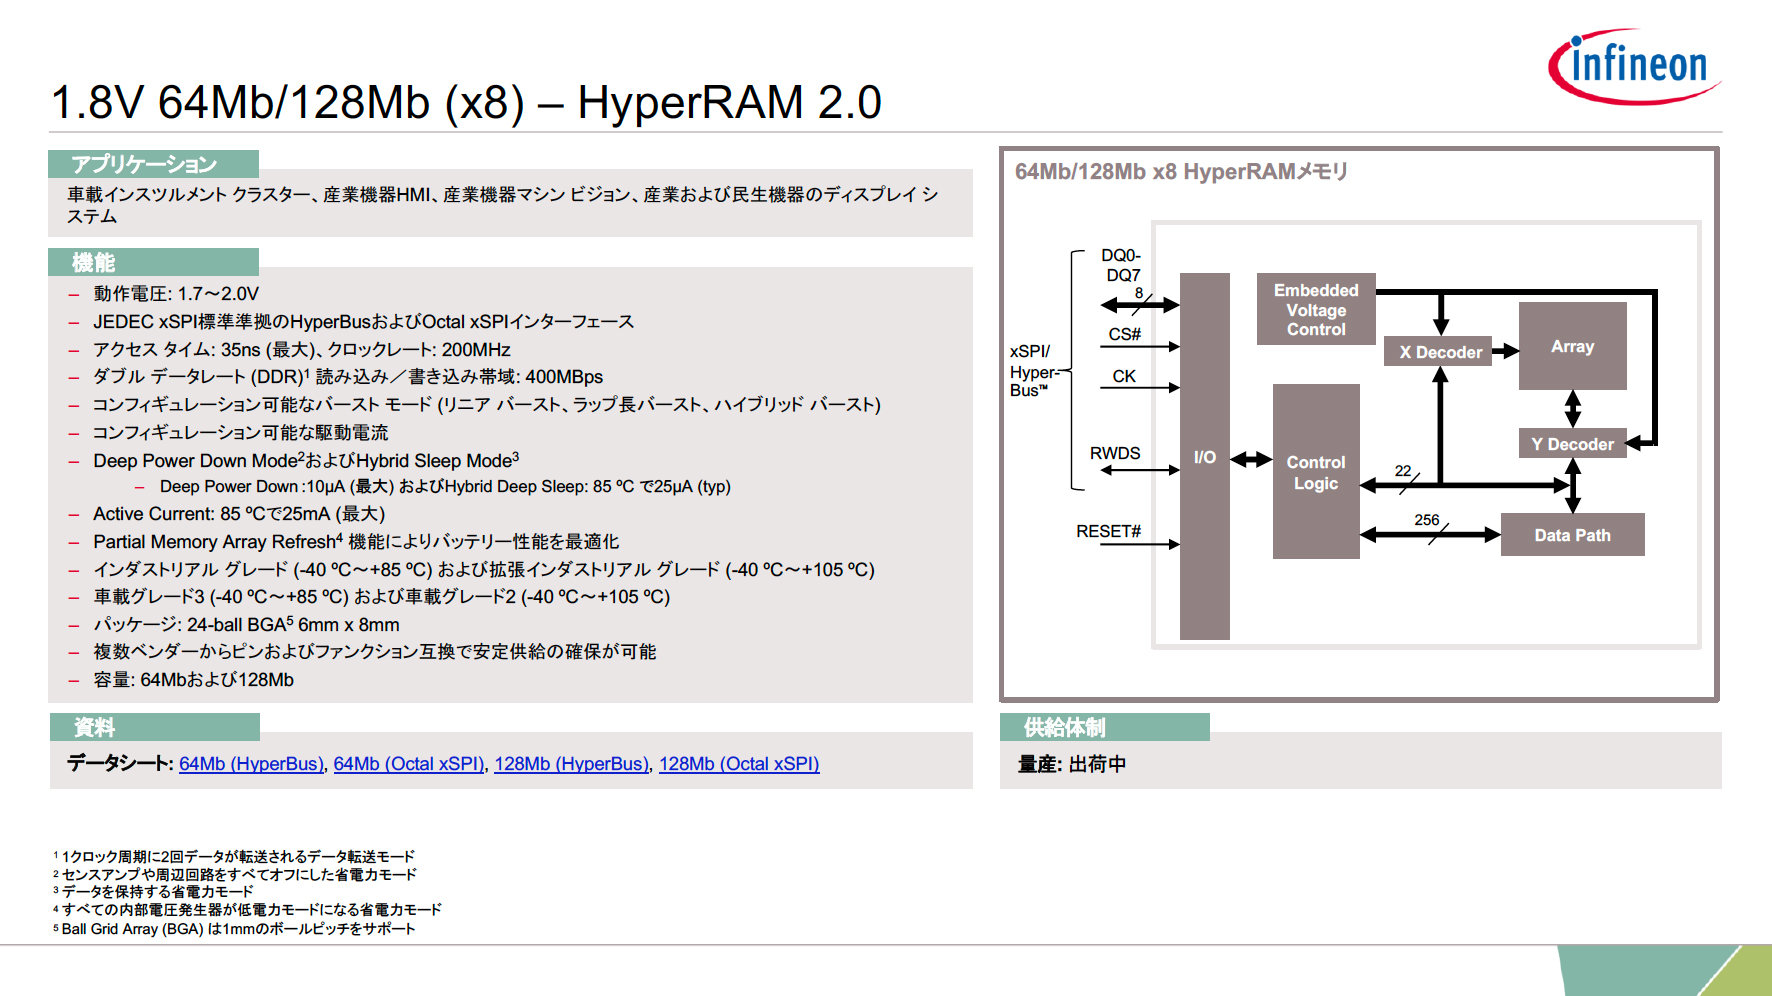Click the Deep Power Down :10μA sub-bullet
Image resolution: width=1772 pixels, height=996 pixels.
coord(445,487)
